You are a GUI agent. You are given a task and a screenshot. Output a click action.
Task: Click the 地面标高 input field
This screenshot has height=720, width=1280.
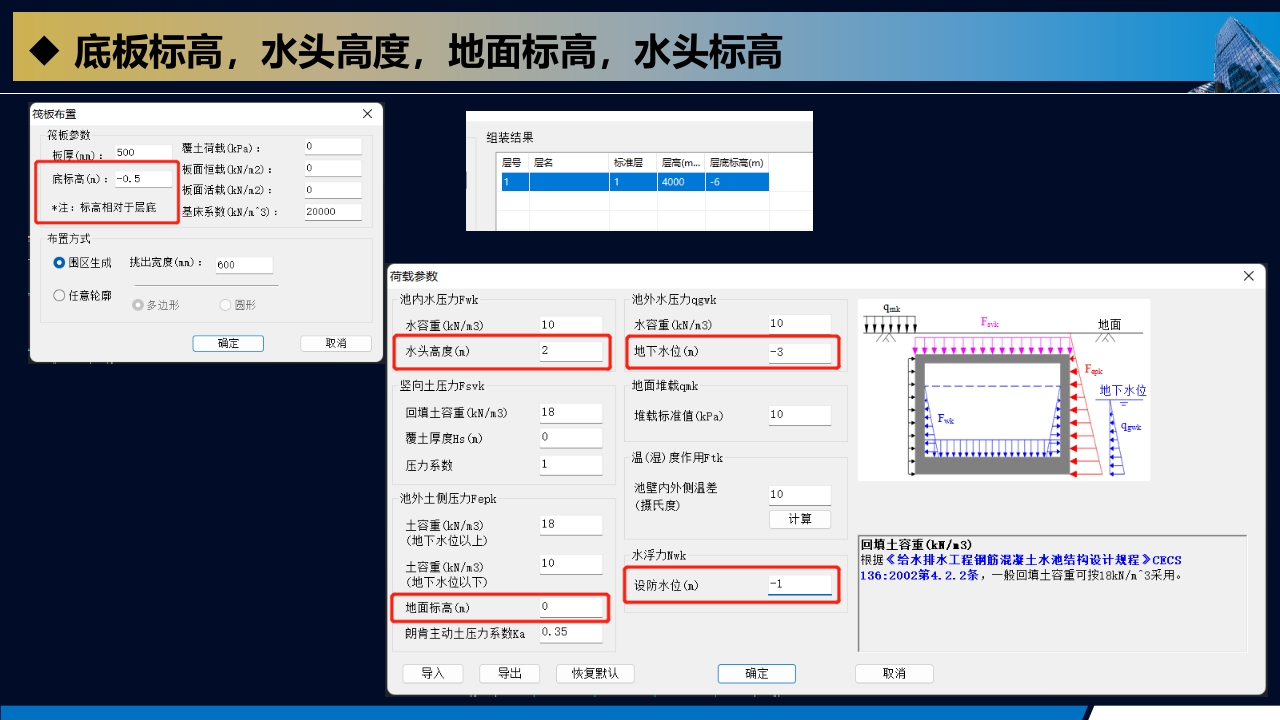pos(570,606)
